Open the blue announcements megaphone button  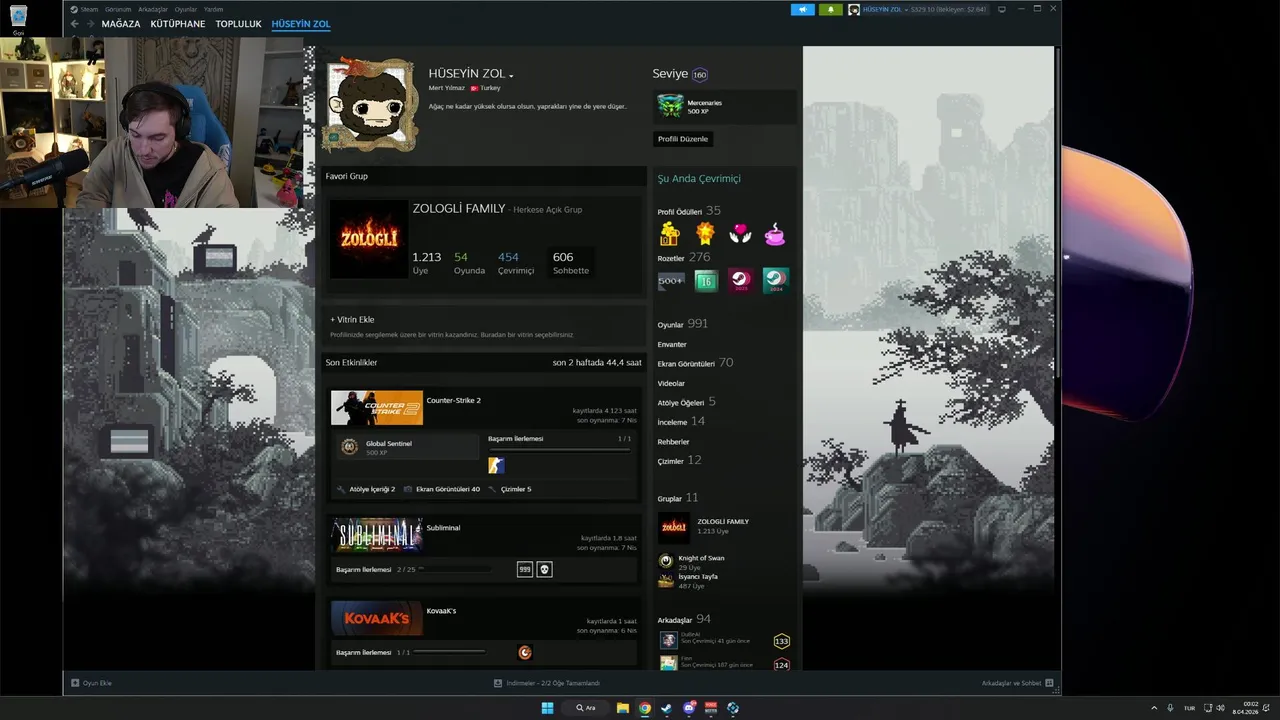(x=802, y=9)
